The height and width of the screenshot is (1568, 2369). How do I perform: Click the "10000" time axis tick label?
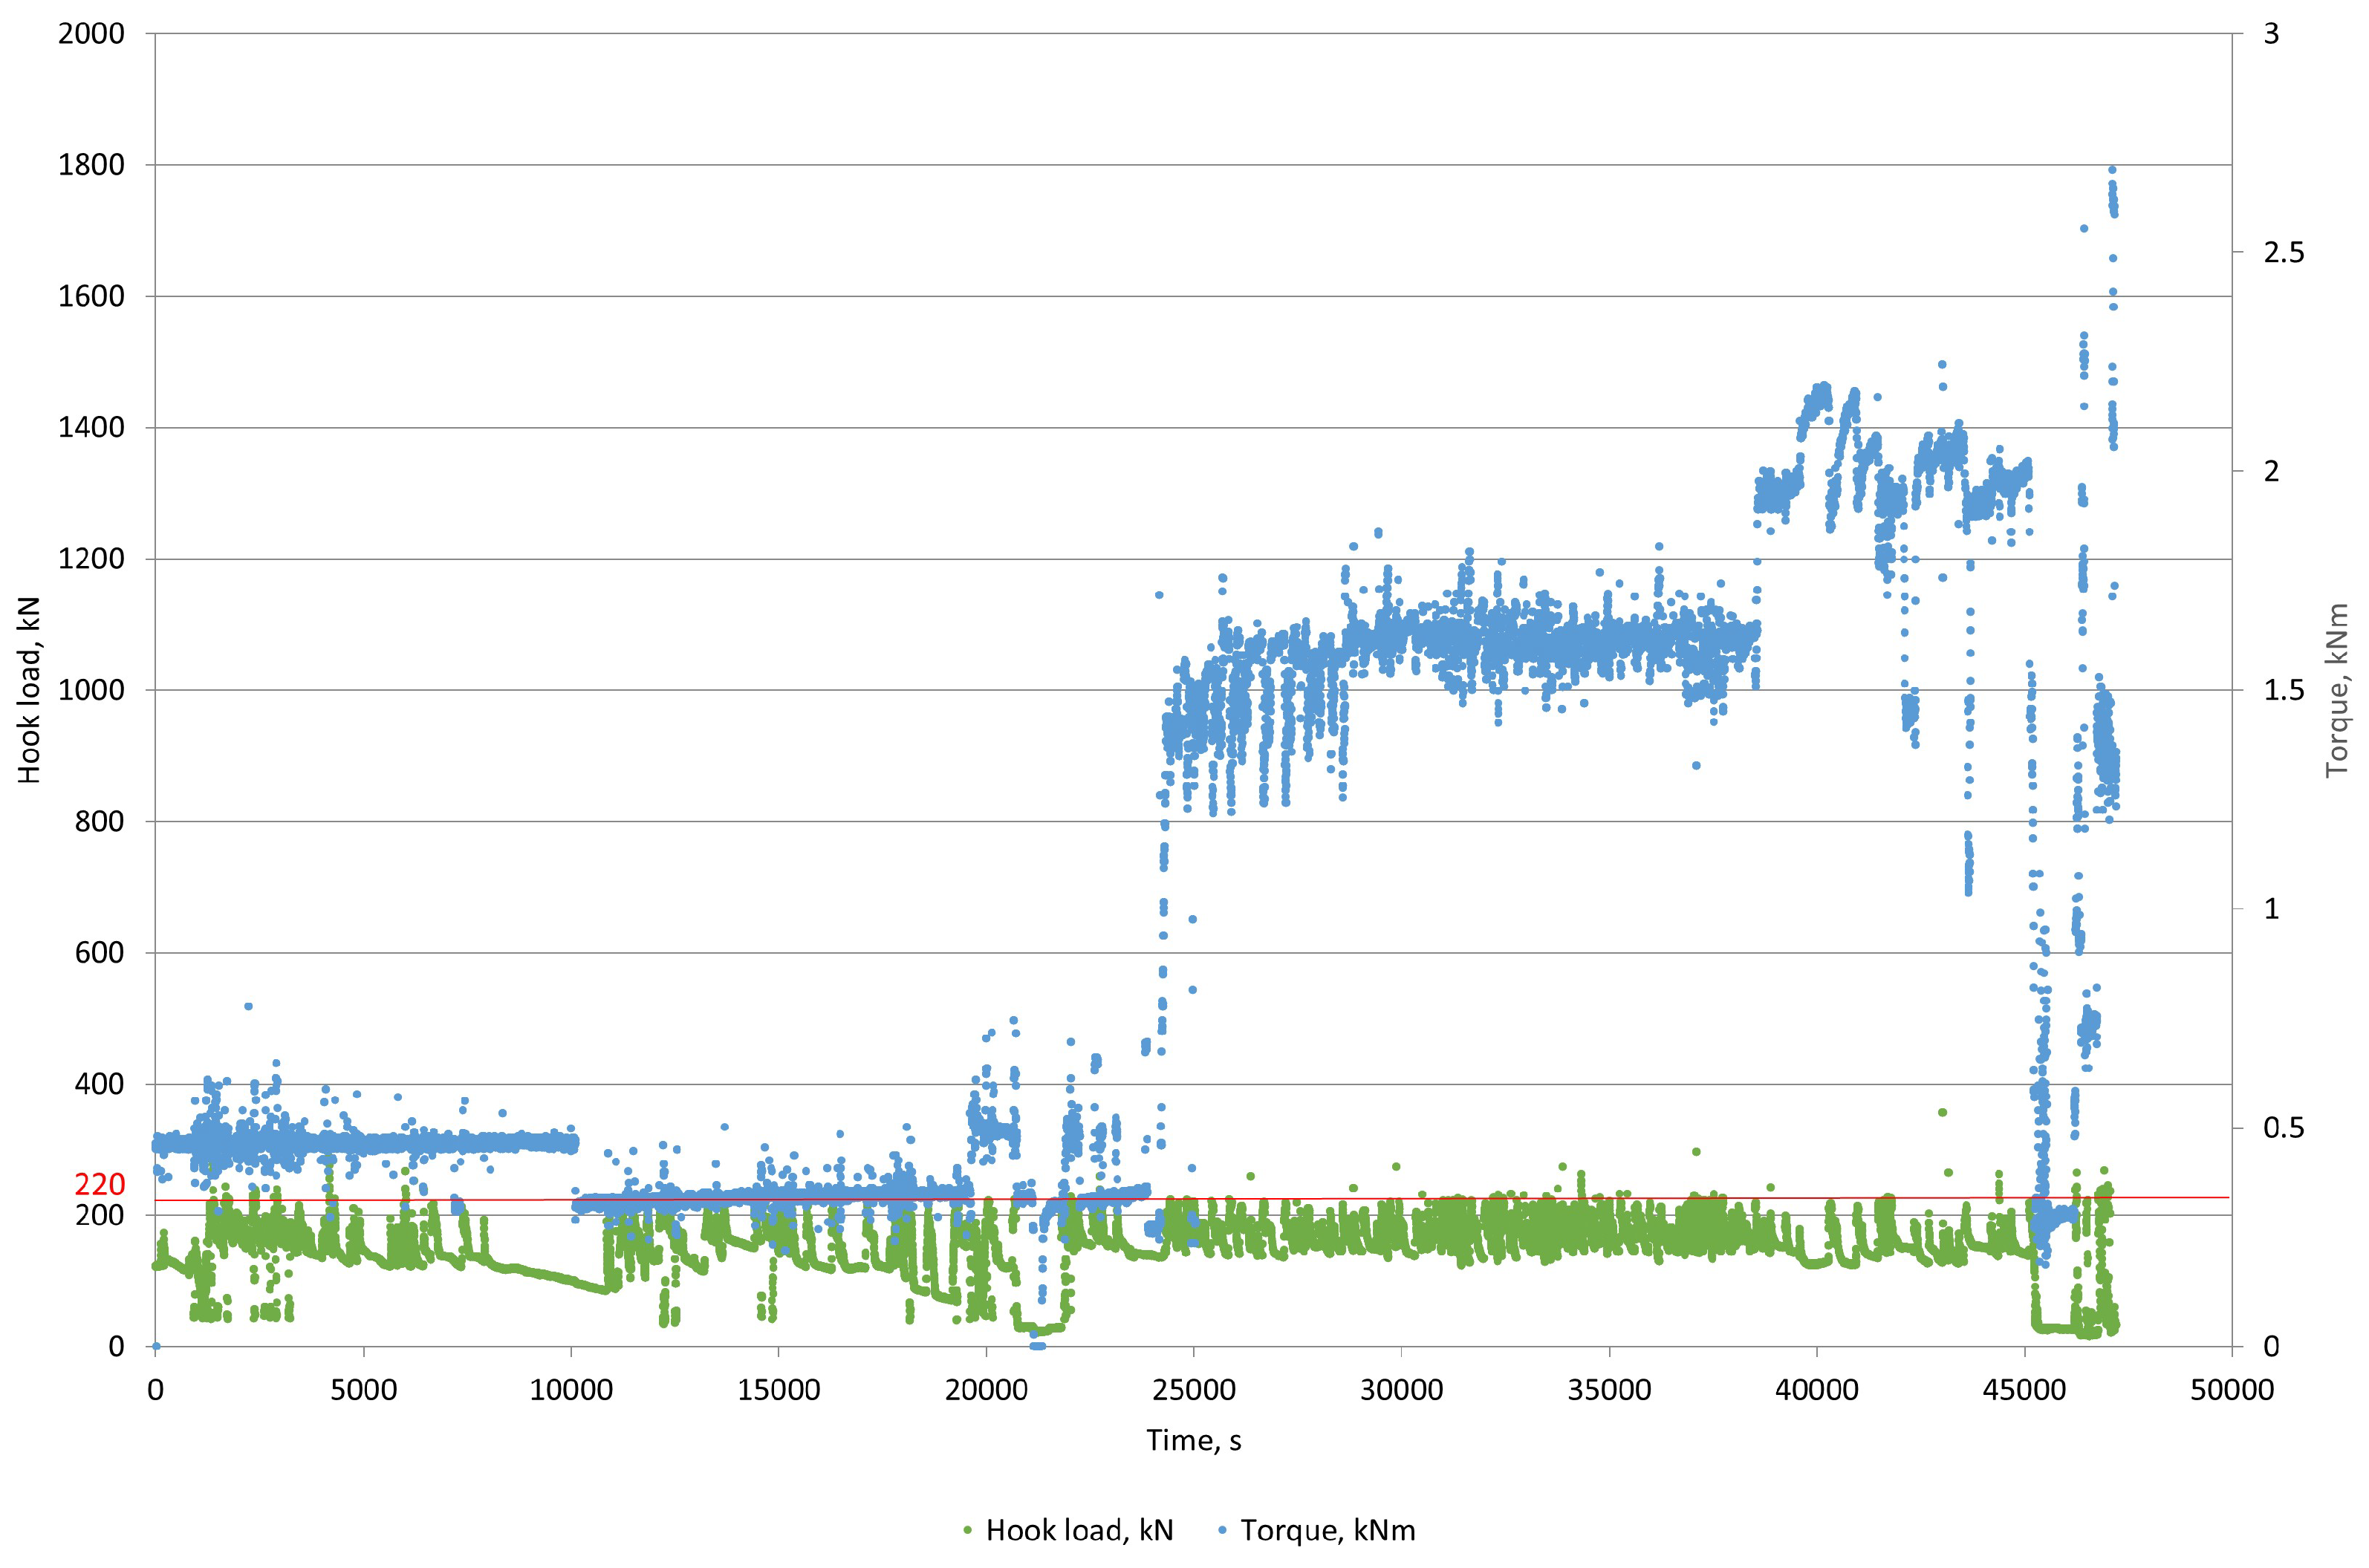(x=571, y=1390)
